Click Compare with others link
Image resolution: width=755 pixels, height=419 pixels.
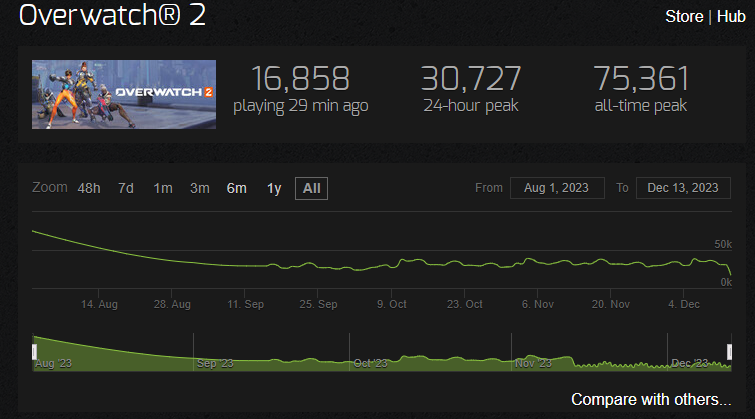click(651, 399)
